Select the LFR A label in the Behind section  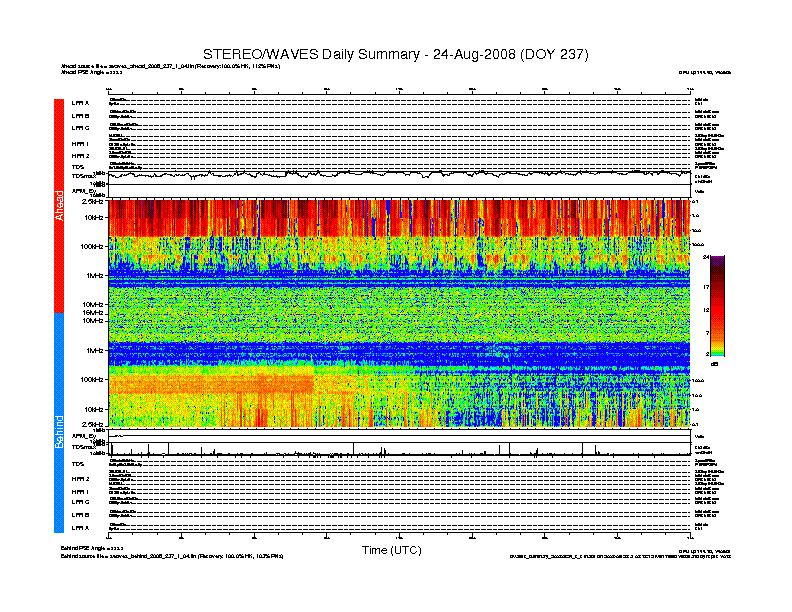[80, 528]
